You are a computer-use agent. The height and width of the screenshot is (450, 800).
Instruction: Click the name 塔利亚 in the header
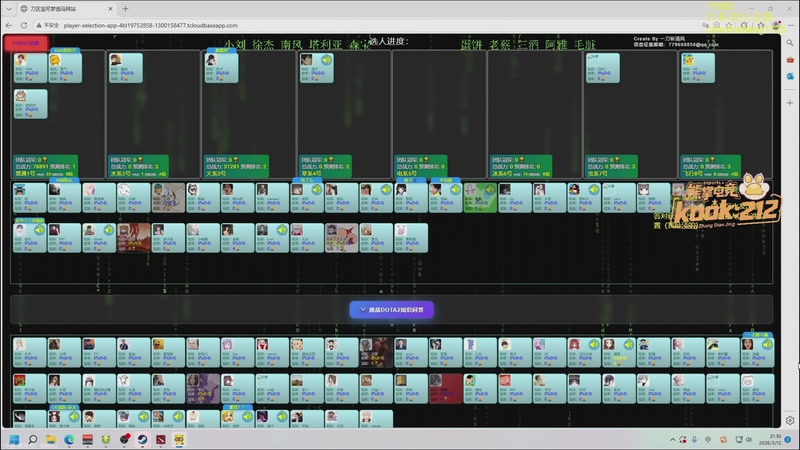point(325,45)
